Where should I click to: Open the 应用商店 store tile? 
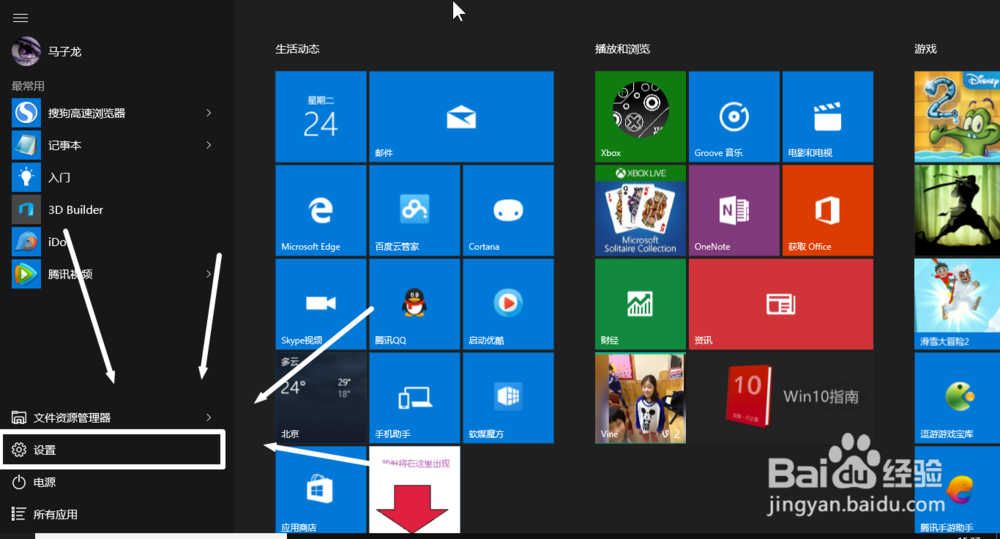tap(321, 490)
